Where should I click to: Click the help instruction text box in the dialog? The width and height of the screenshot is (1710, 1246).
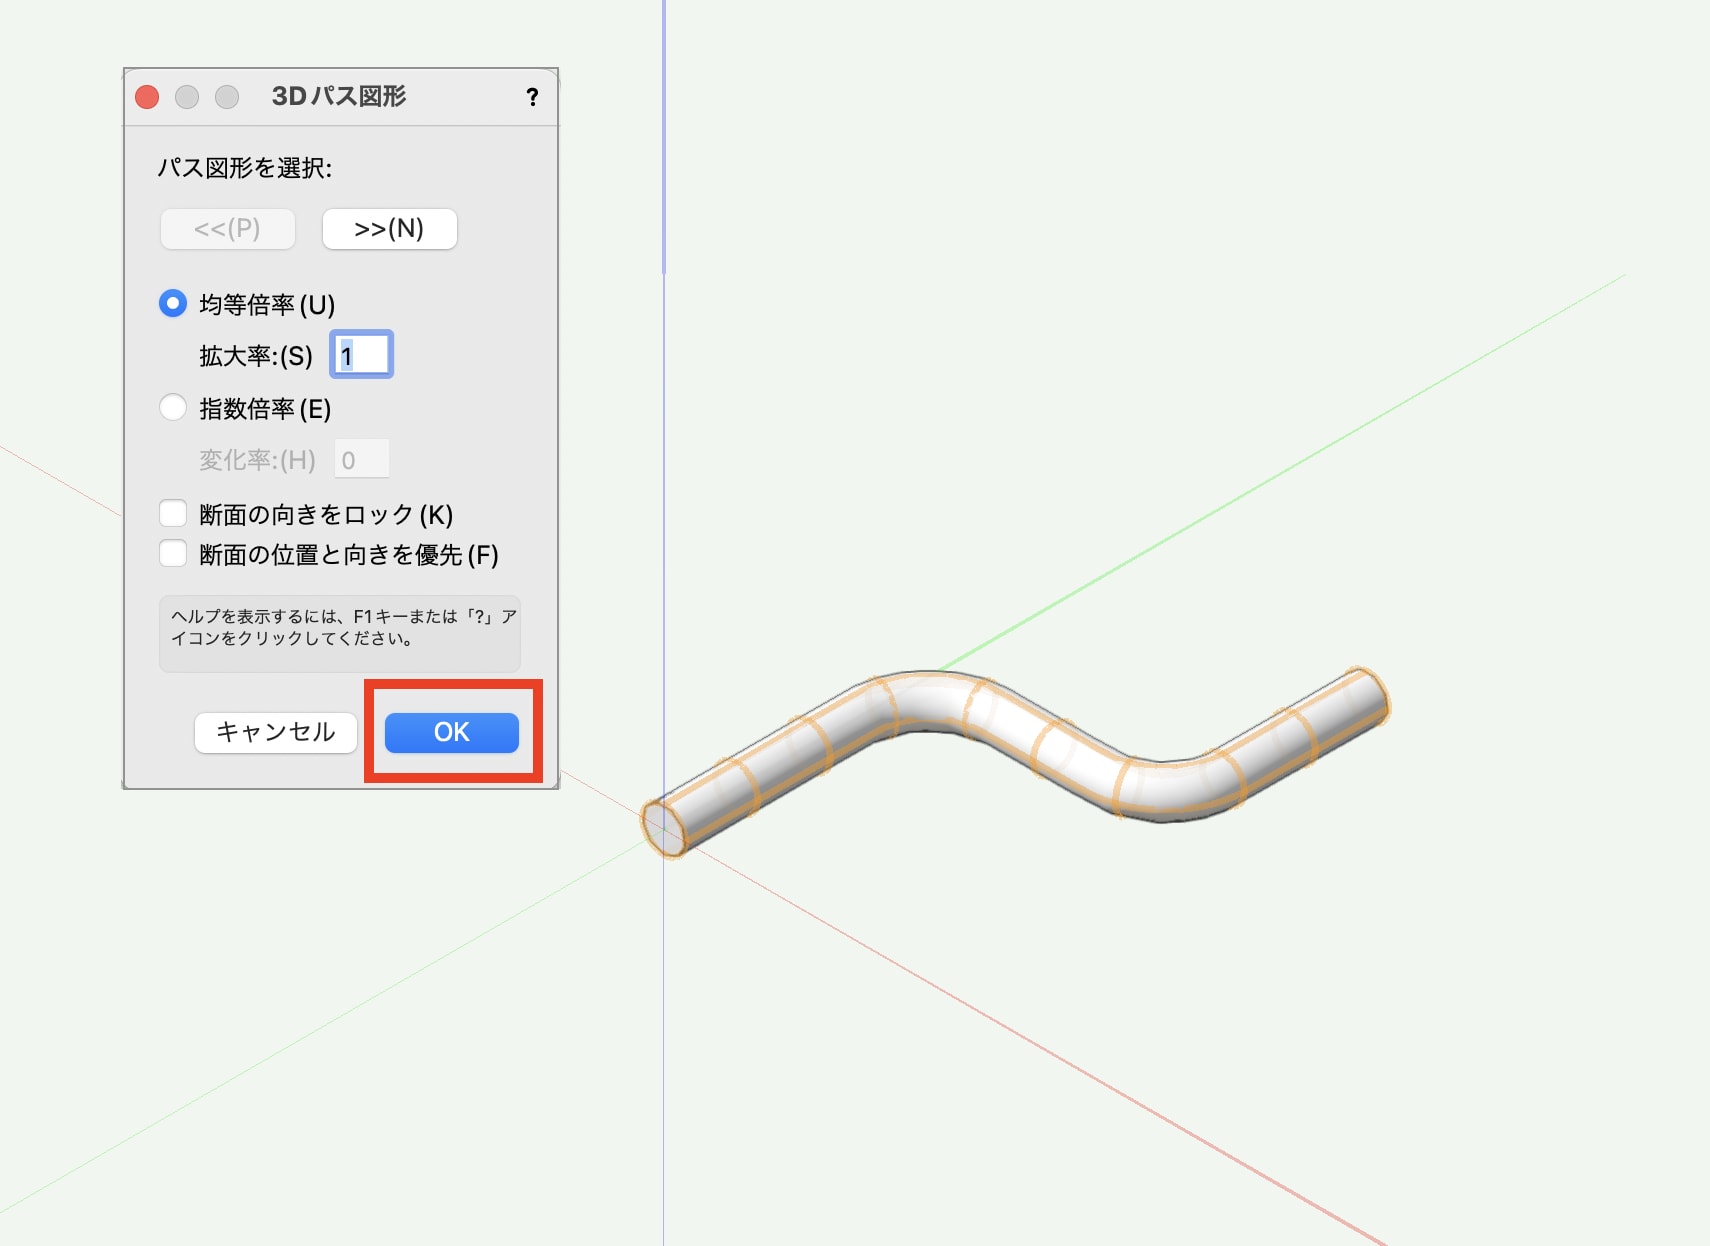340,634
